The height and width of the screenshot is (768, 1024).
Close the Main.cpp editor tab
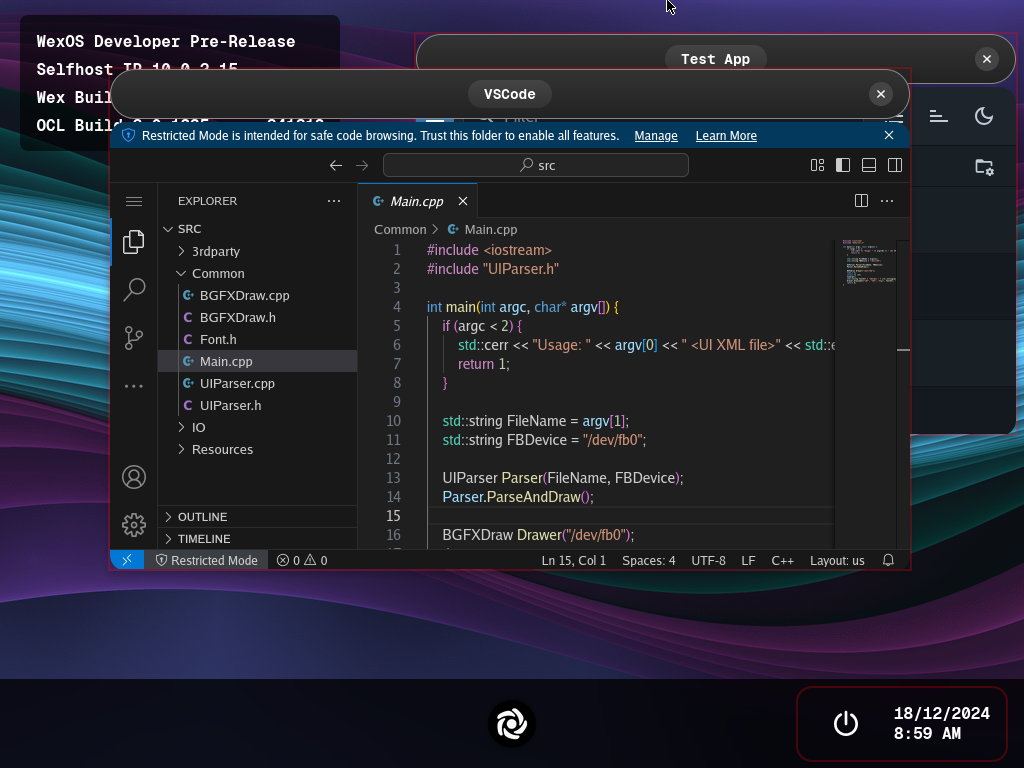click(463, 201)
